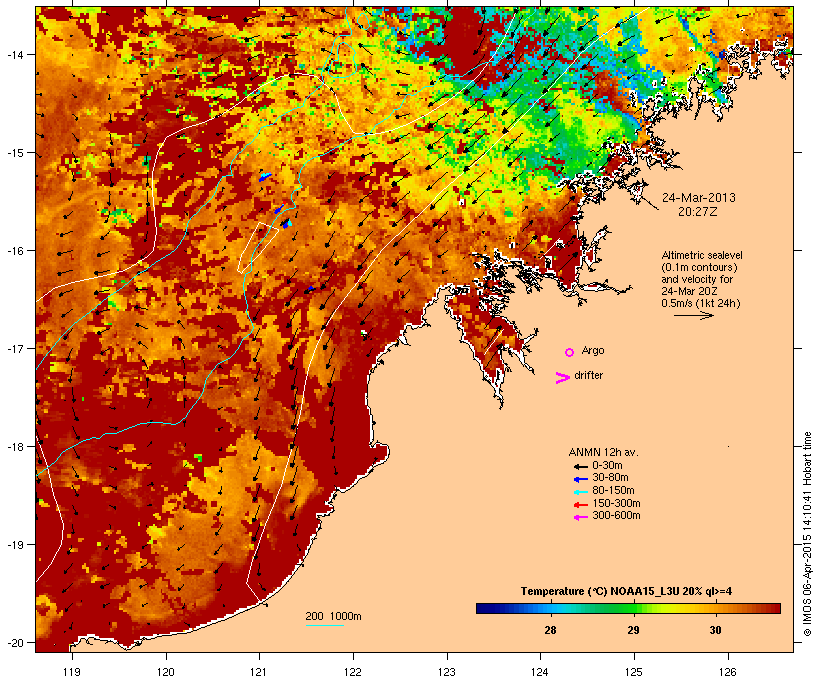Click the longitude axis label 125
Screen dimensions: 820x680
[x=634, y=672]
